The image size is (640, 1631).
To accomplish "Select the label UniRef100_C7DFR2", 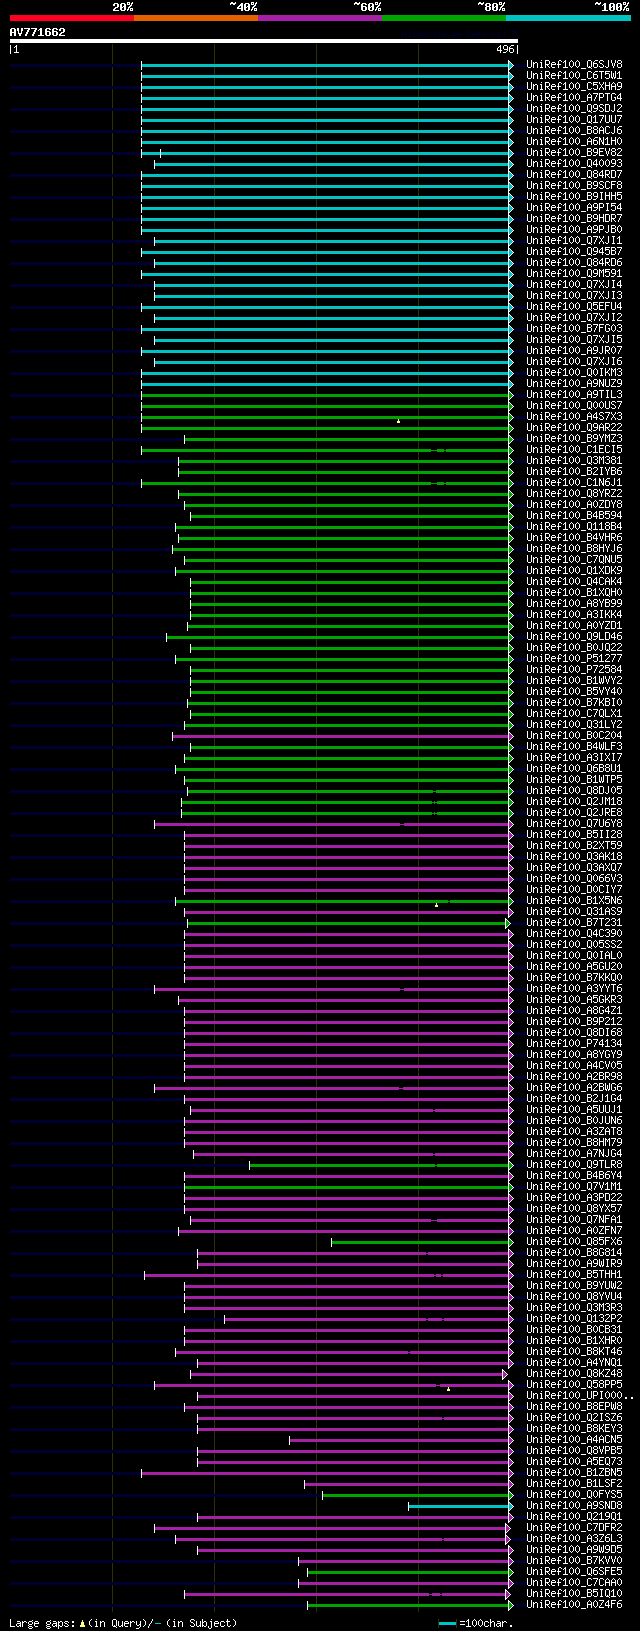I will point(574,1527).
